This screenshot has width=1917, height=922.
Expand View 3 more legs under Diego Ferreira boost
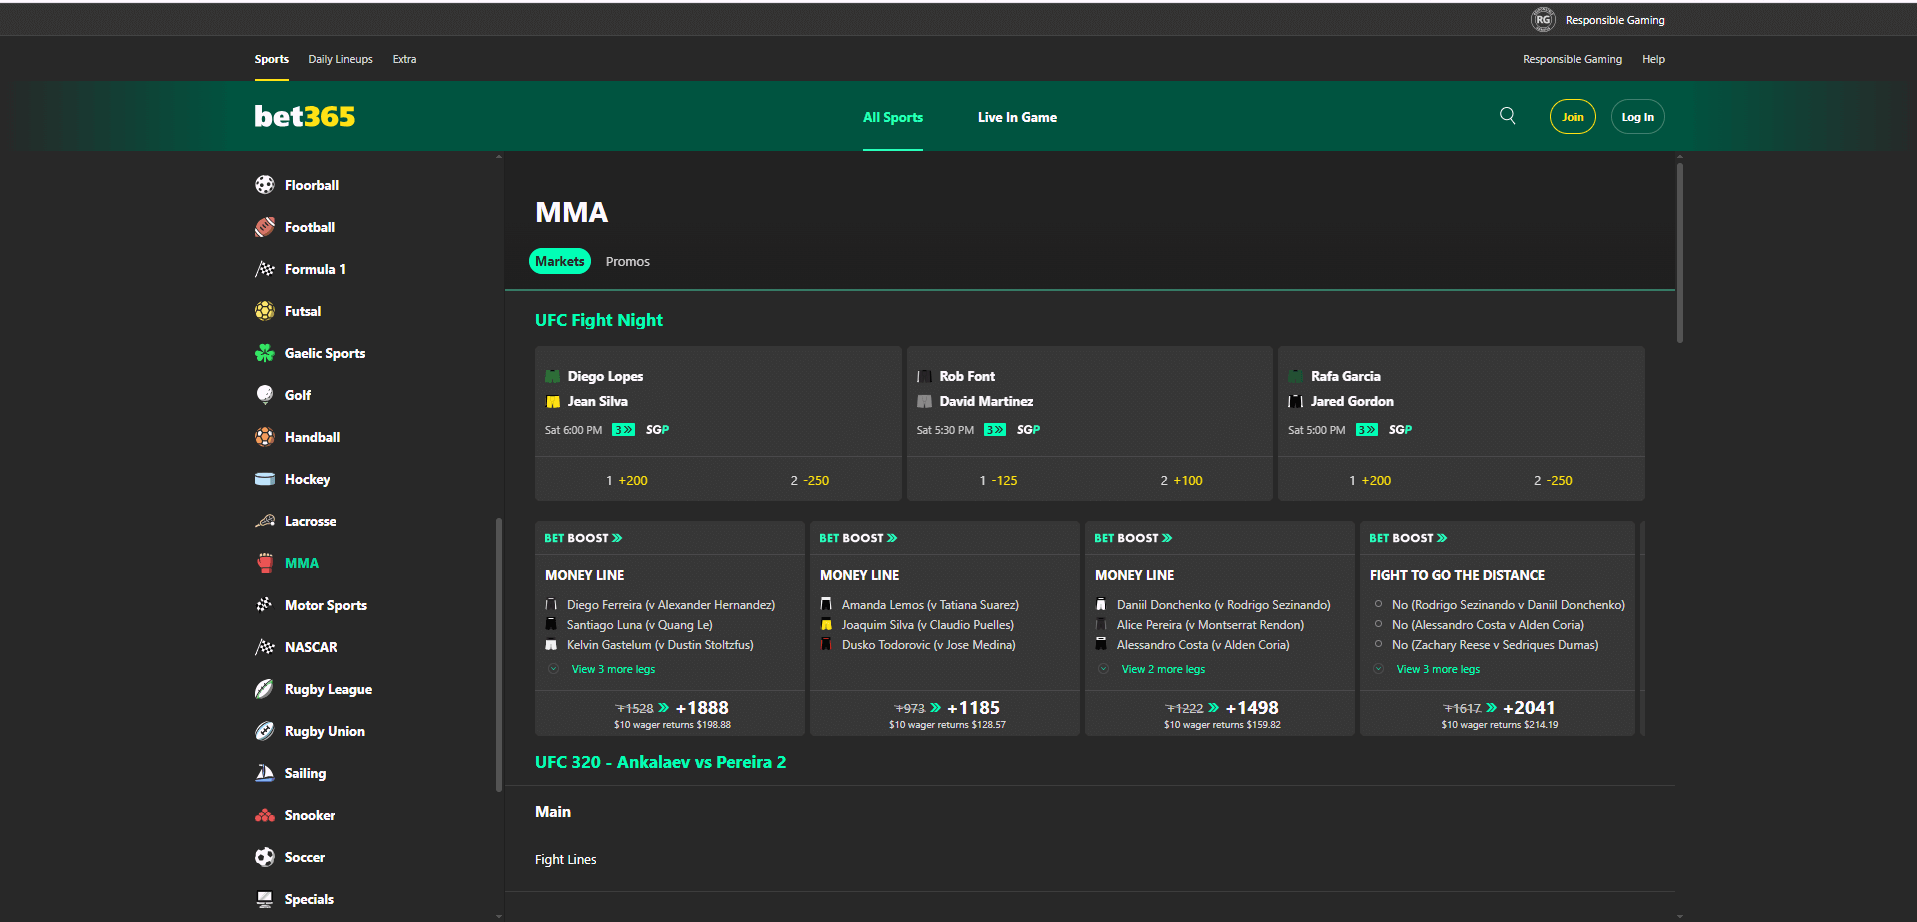[x=613, y=669]
